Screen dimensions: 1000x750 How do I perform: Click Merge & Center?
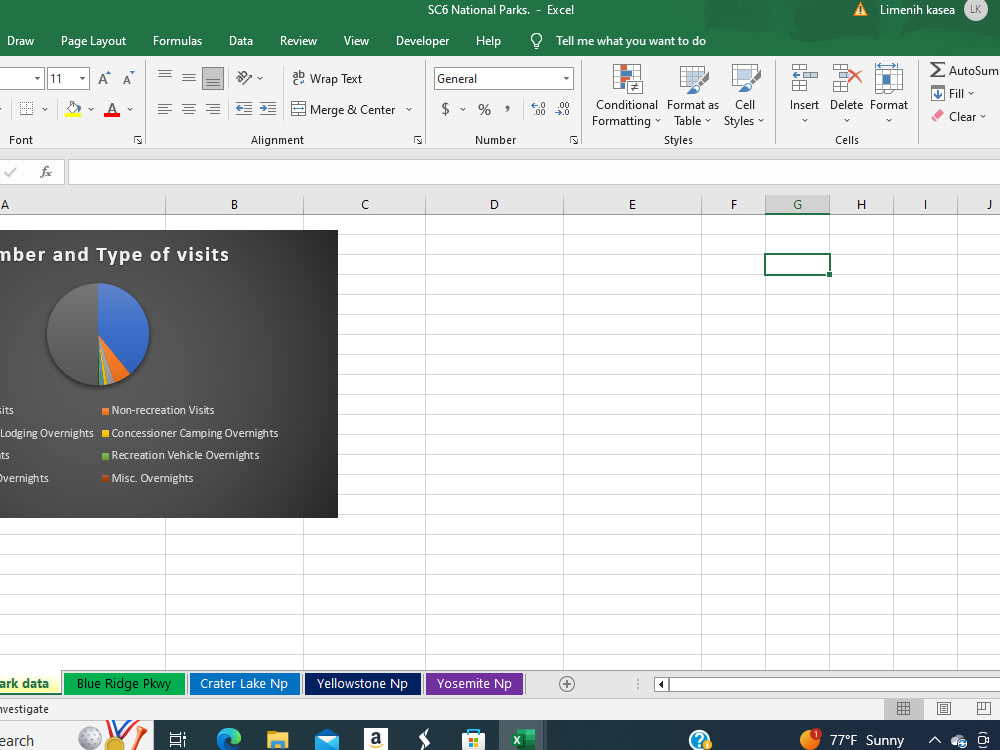tap(343, 110)
